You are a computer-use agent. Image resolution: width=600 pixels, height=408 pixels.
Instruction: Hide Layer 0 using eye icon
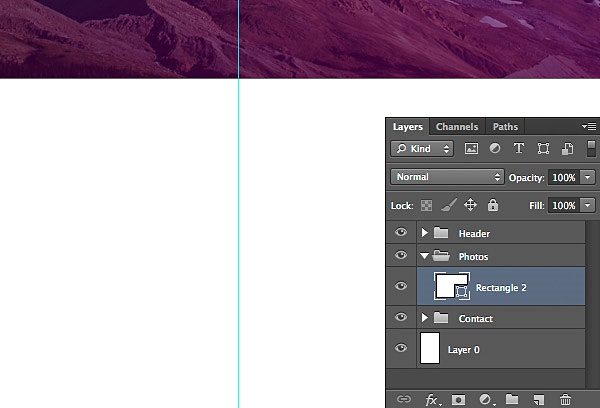pos(401,349)
